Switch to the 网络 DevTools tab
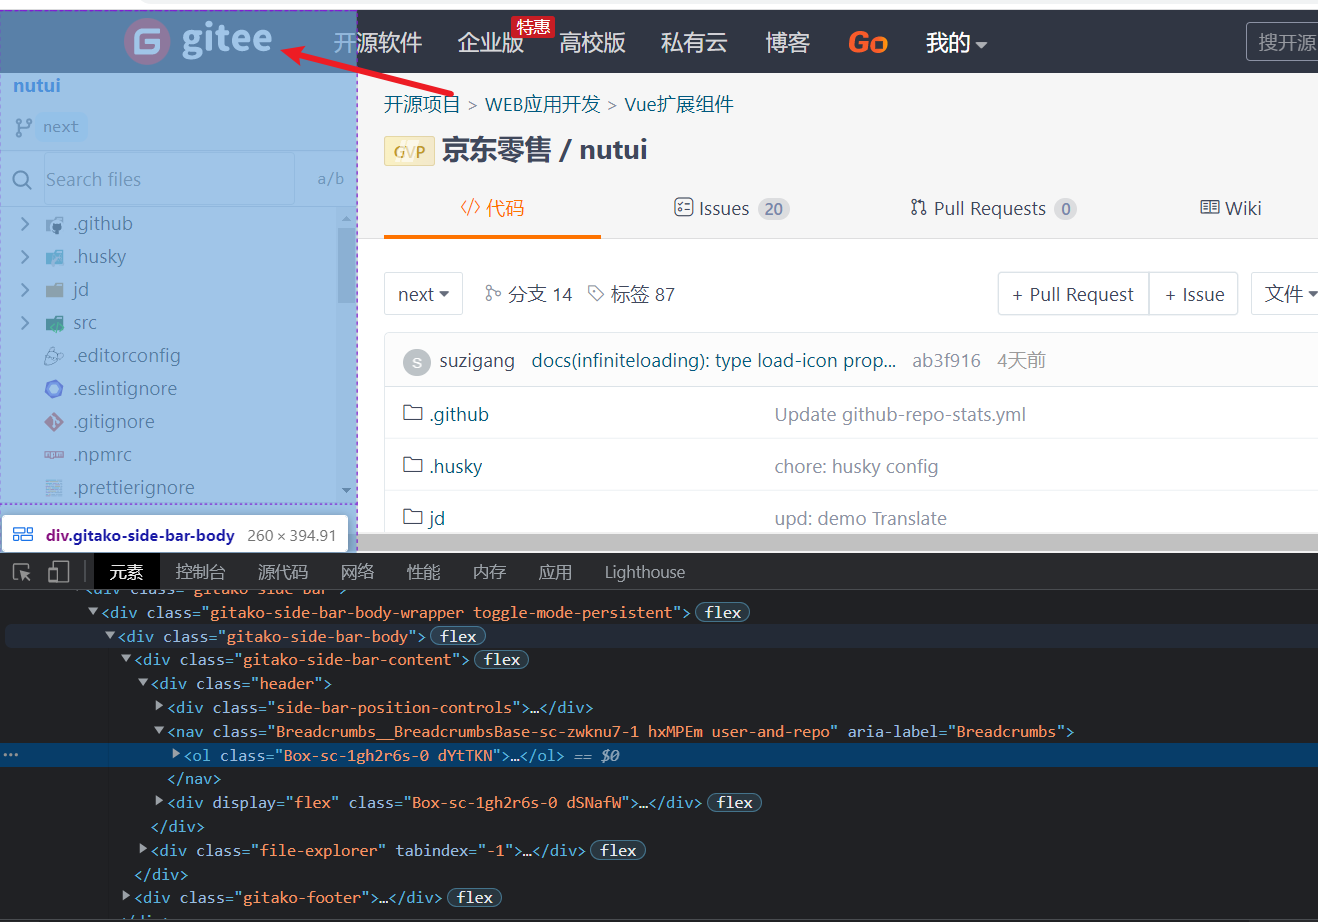The height and width of the screenshot is (922, 1318). [357, 572]
